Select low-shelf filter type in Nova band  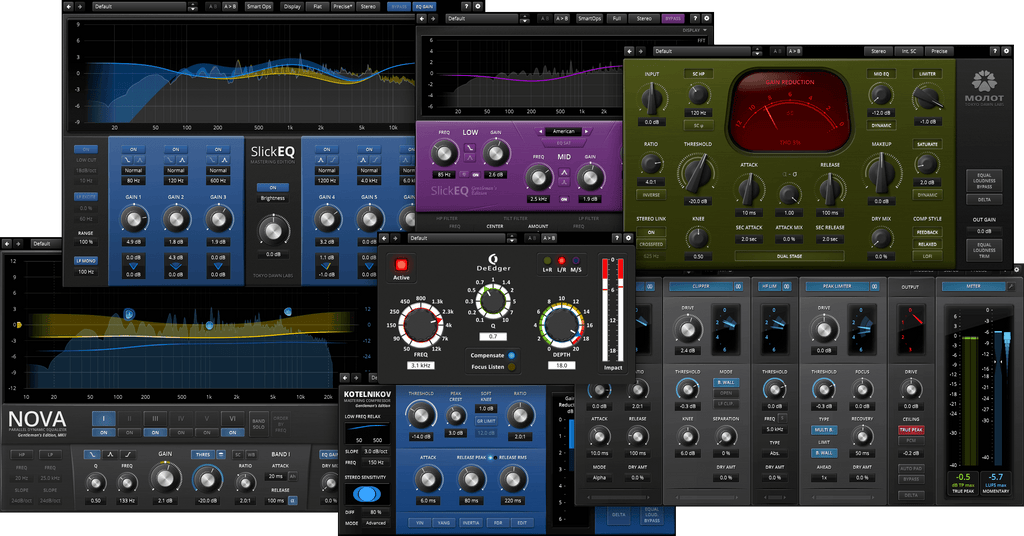[x=93, y=454]
